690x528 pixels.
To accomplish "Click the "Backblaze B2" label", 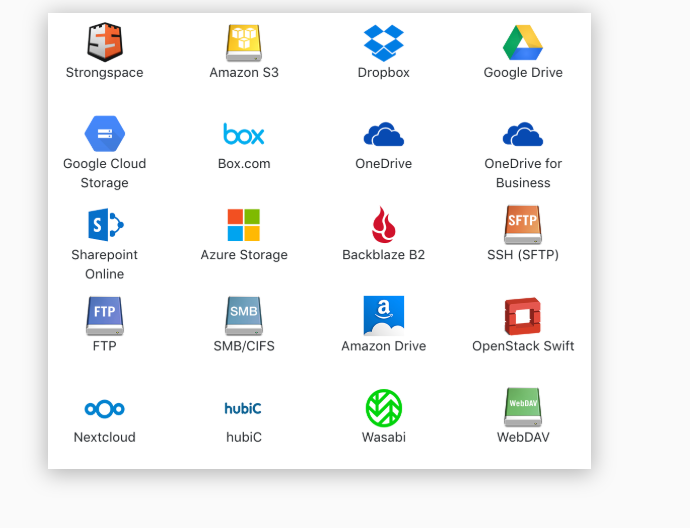I will (384, 255).
